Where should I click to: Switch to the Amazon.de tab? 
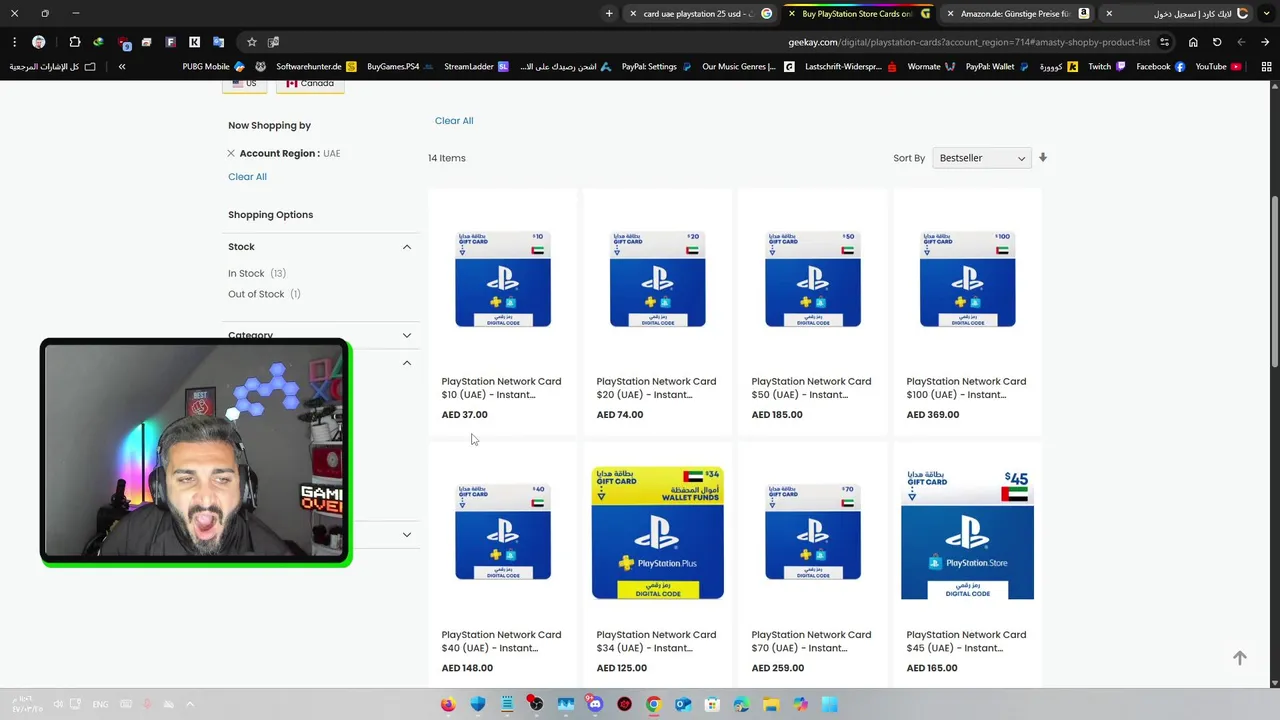point(1017,14)
